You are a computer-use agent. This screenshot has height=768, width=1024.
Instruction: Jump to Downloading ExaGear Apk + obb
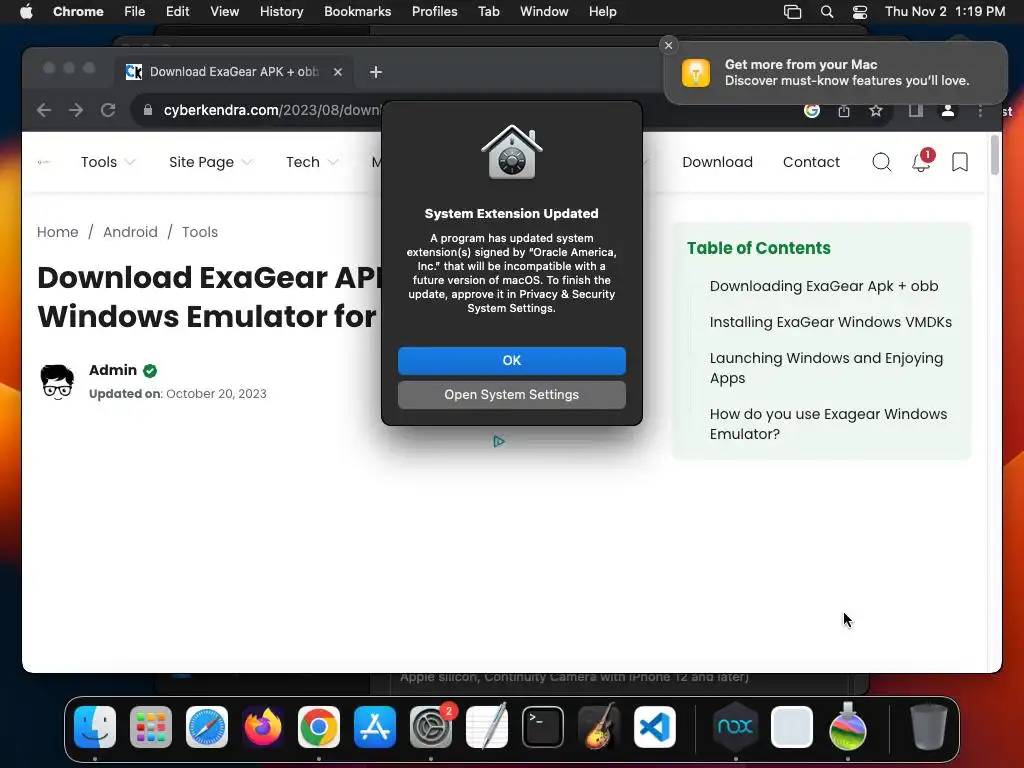pyautogui.click(x=824, y=286)
